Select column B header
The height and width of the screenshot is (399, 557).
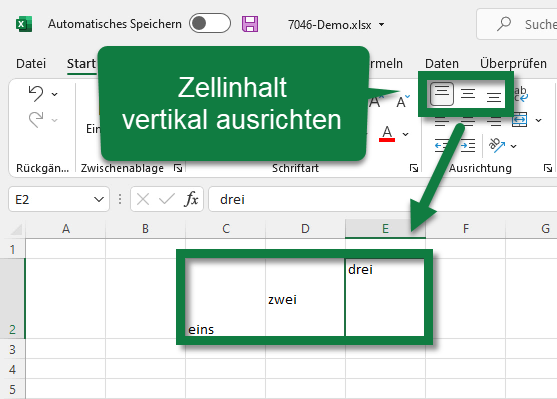point(145,228)
